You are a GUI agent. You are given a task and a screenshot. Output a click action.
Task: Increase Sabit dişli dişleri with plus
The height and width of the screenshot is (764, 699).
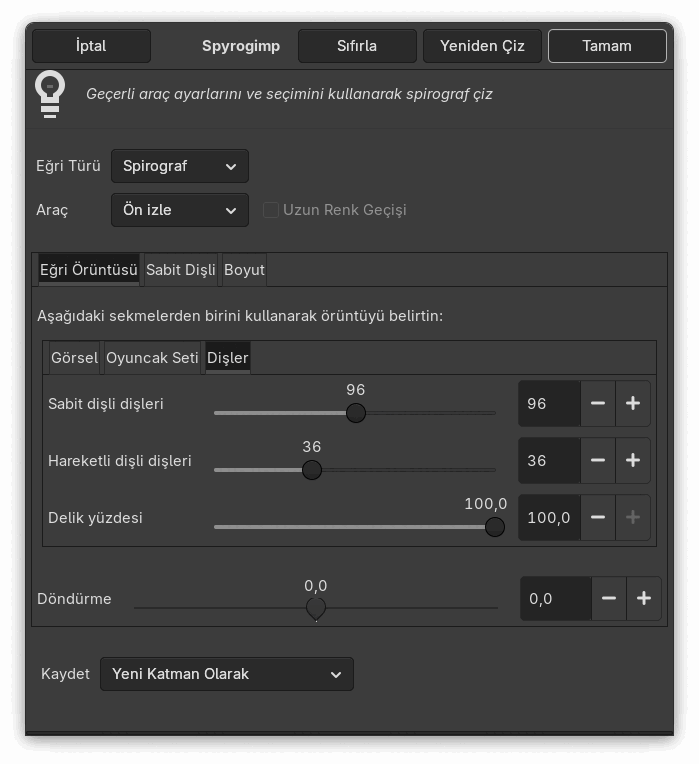[633, 403]
